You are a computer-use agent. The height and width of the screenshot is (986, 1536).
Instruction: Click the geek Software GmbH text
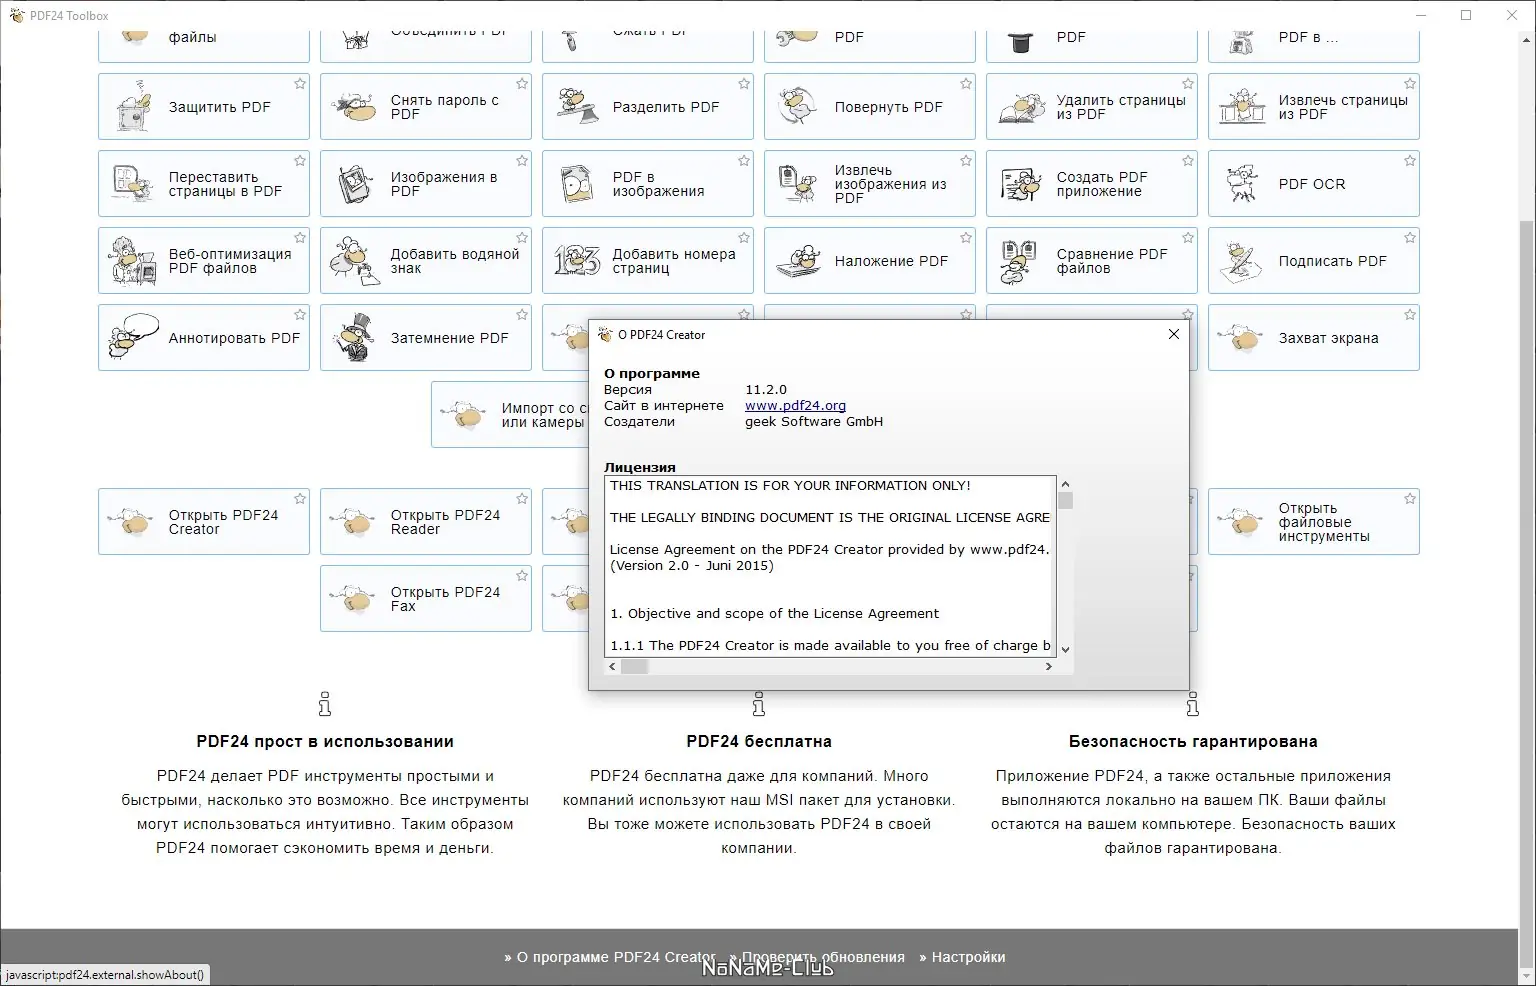814,422
